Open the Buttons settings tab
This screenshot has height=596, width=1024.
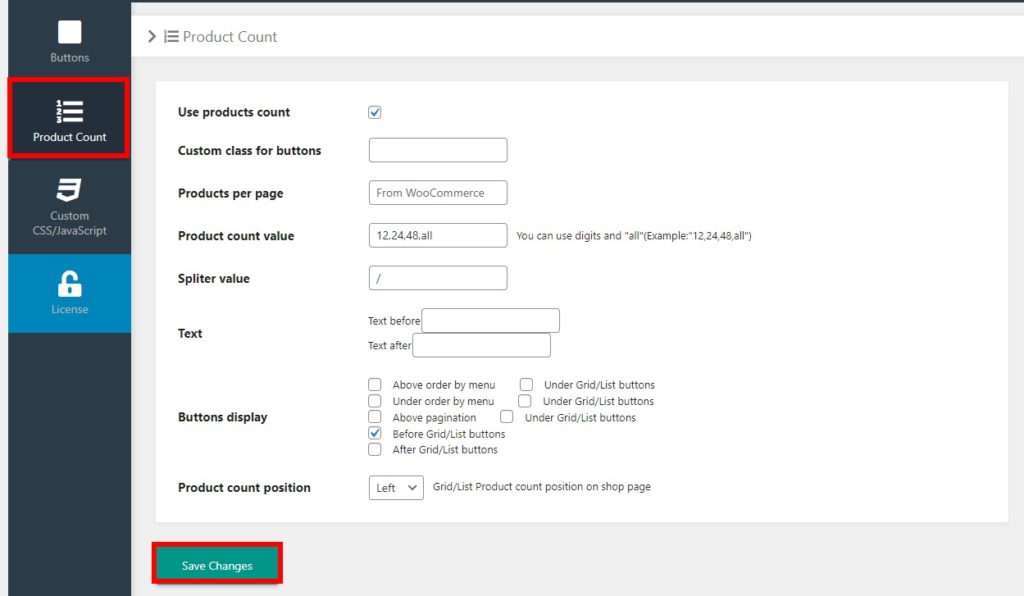pyautogui.click(x=69, y=40)
